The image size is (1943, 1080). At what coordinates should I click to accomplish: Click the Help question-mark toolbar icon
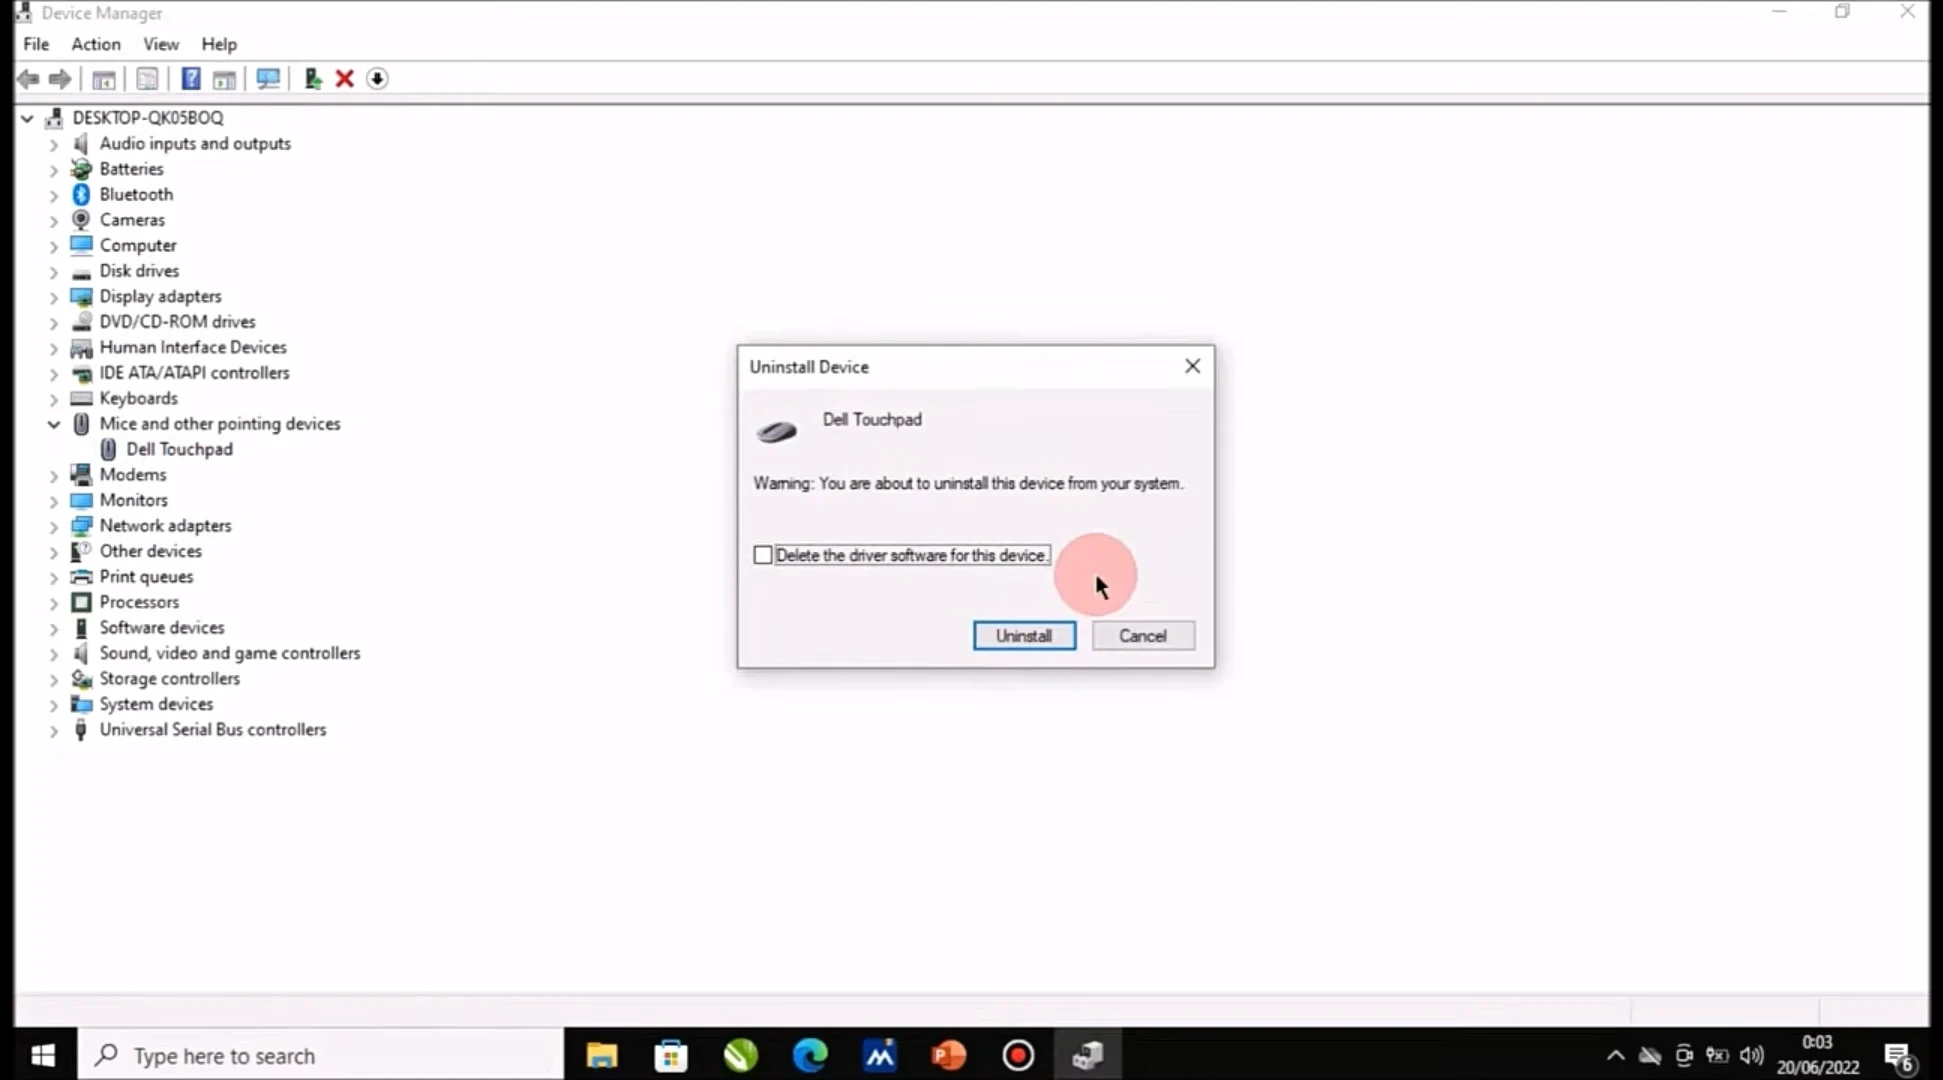click(191, 79)
